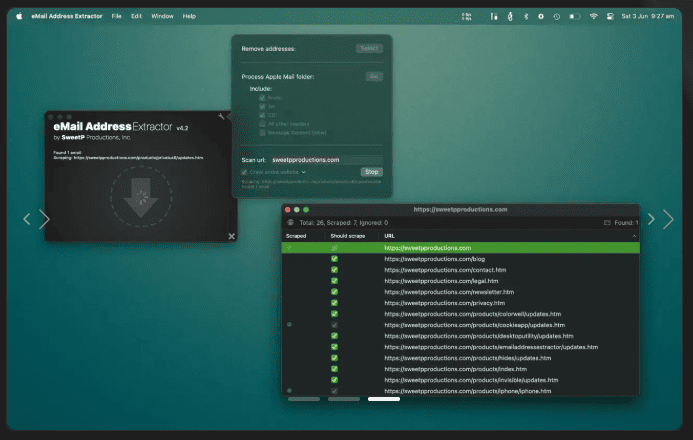
Task: Select the emailaddressextractor/updates.htm URL row
Action: (461, 347)
